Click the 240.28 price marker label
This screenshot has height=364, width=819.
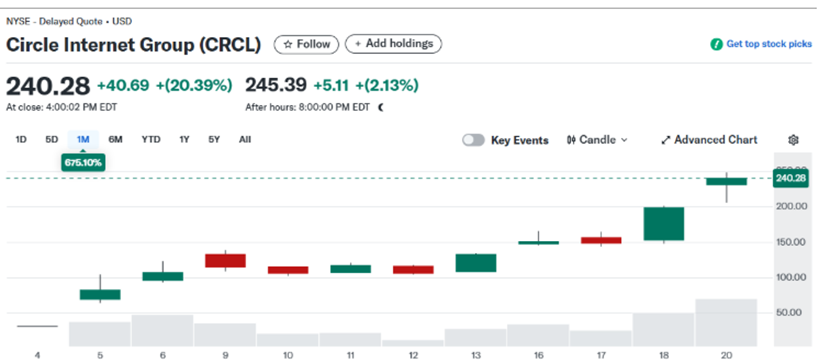790,178
